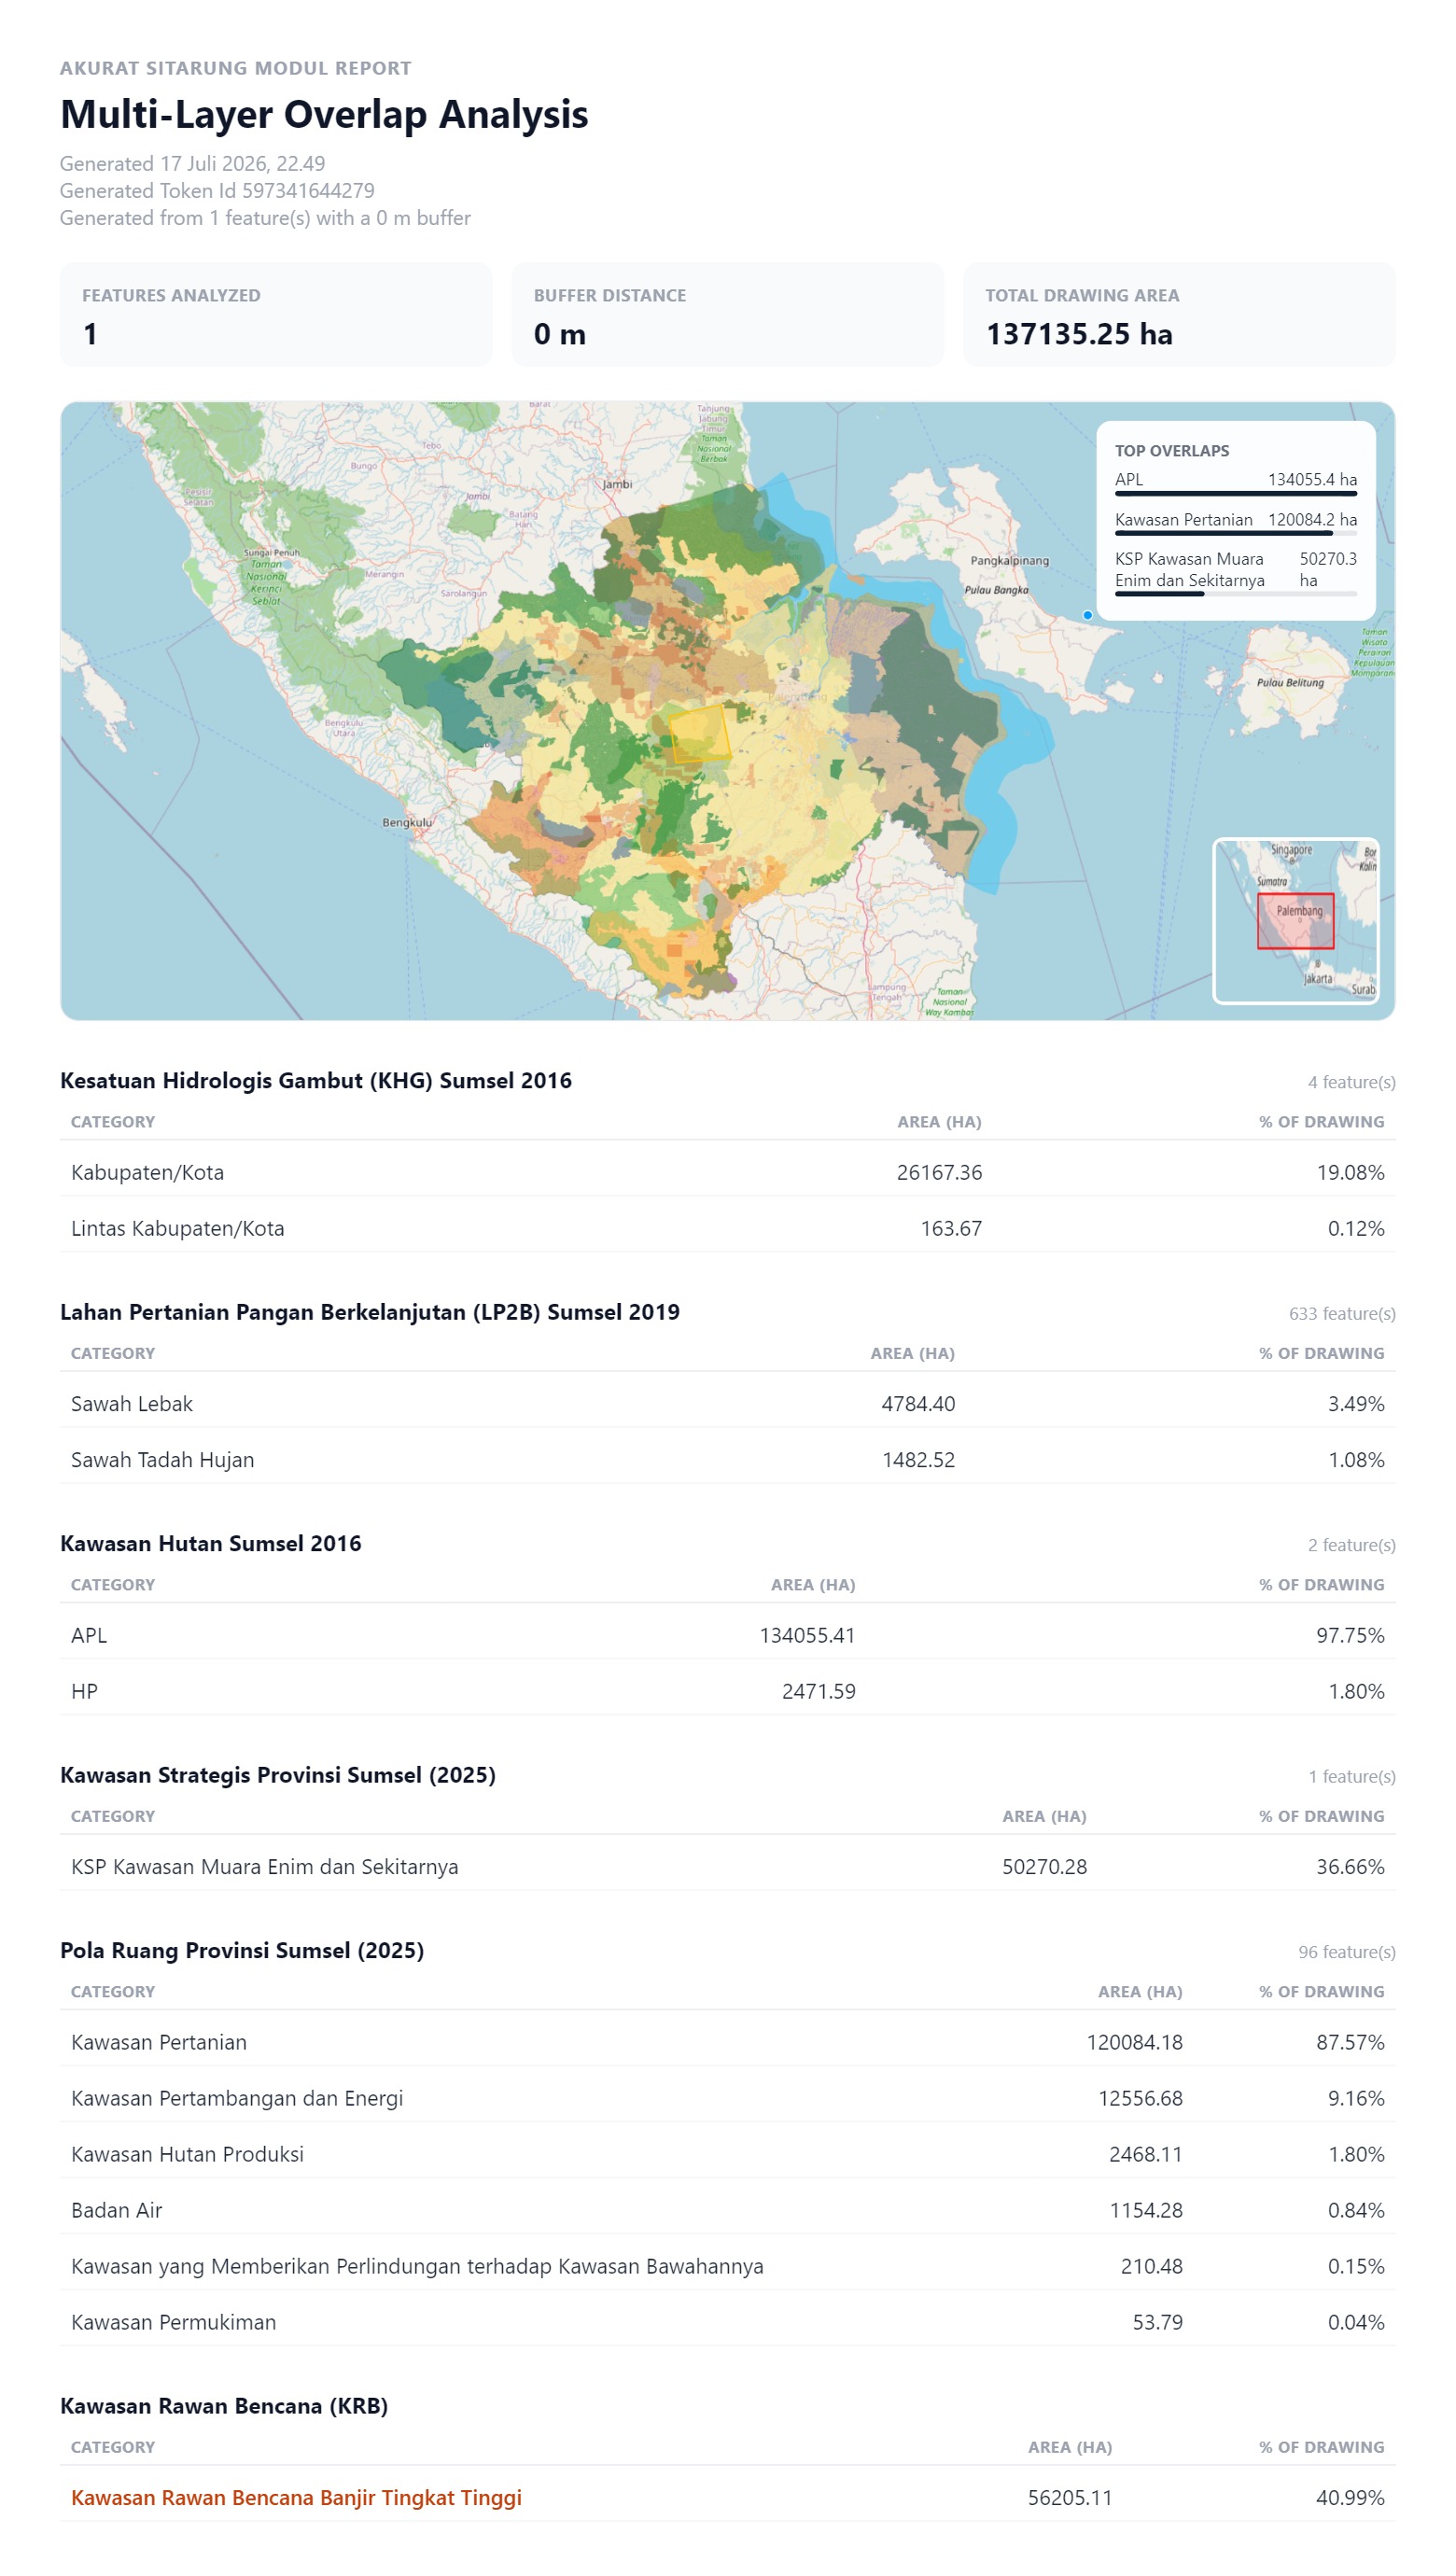Click the "Pangkalpinang" city label on the map
The height and width of the screenshot is (2576, 1456).
click(x=1009, y=560)
